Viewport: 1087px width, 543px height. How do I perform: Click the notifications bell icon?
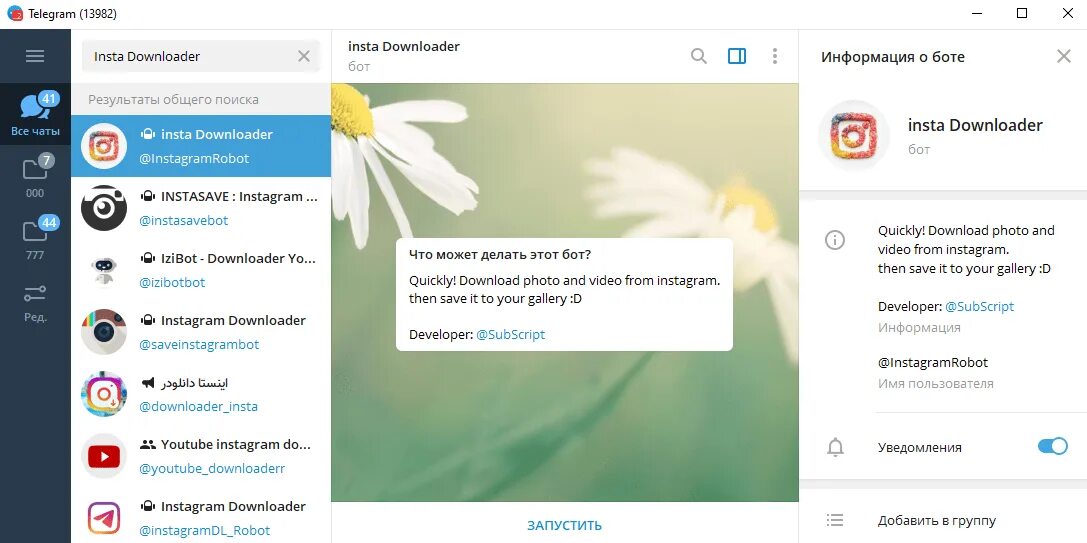pyautogui.click(x=835, y=448)
